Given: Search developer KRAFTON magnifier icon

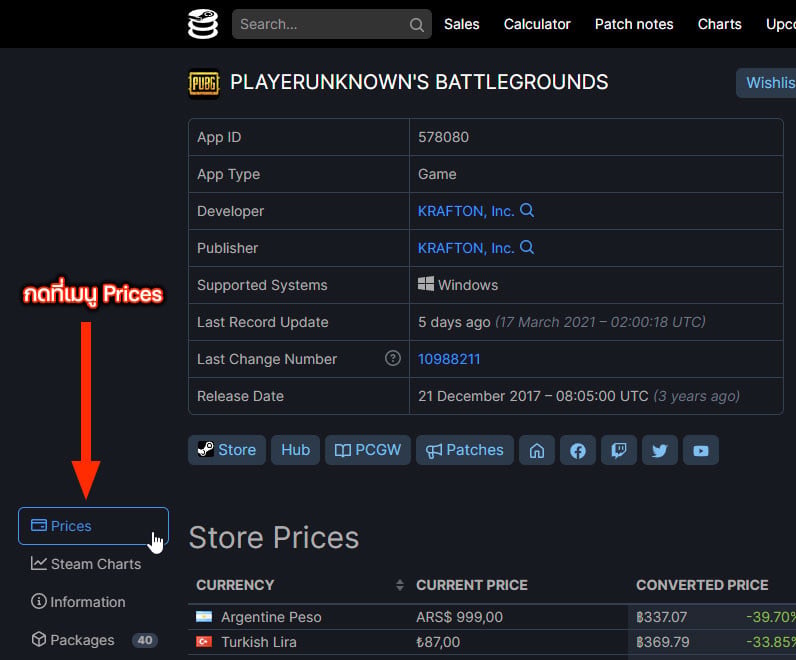Looking at the screenshot, I should click(527, 210).
